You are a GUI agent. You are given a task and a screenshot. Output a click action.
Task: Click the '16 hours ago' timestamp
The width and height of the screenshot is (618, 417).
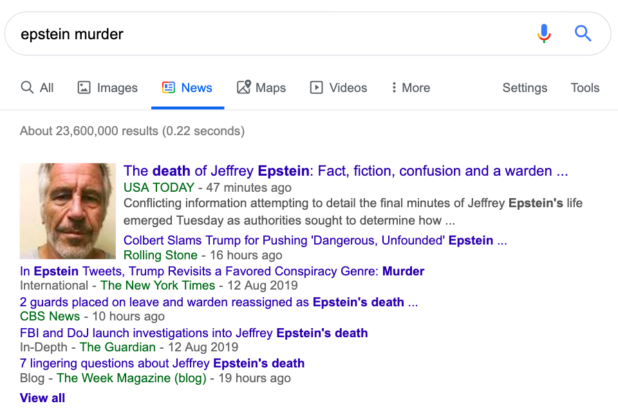tap(246, 255)
